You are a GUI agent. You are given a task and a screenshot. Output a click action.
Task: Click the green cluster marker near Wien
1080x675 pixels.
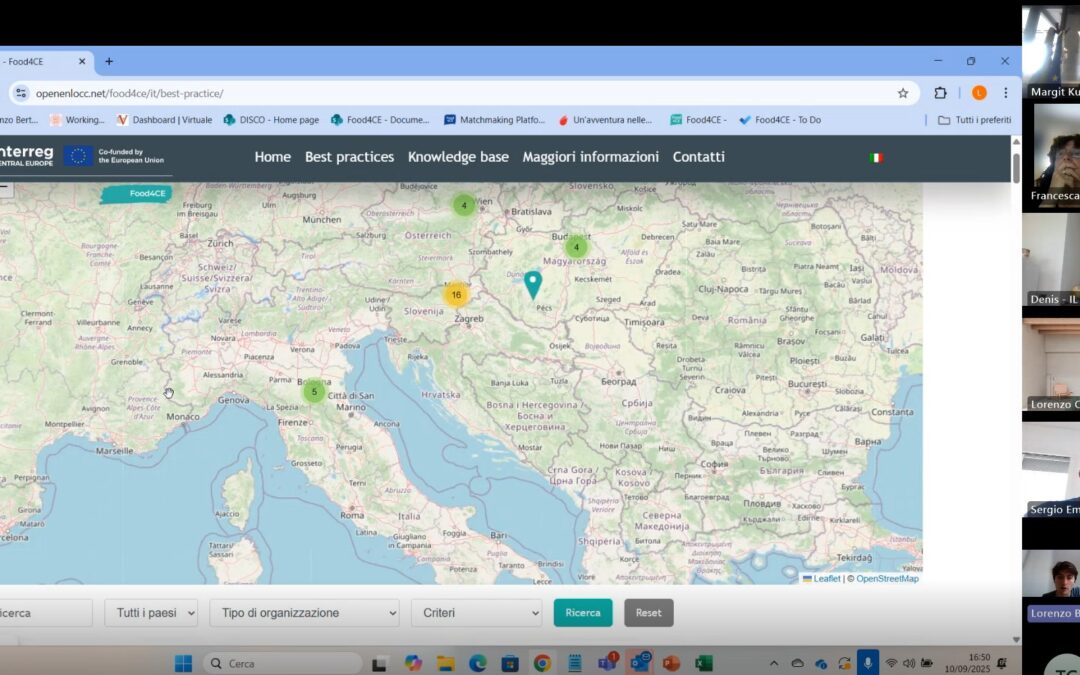[463, 204]
